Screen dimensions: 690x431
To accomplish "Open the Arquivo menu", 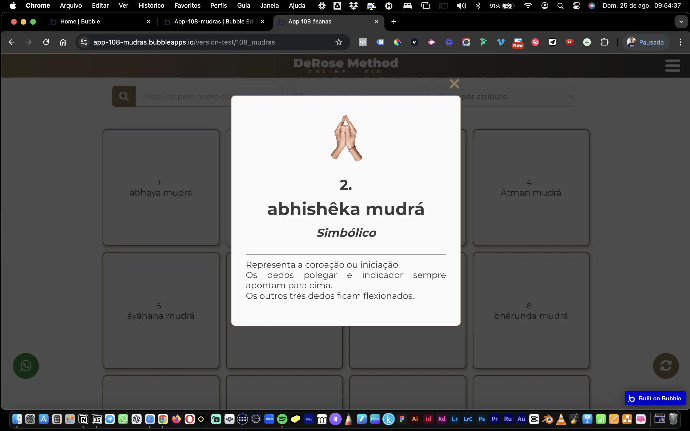I will [70, 6].
